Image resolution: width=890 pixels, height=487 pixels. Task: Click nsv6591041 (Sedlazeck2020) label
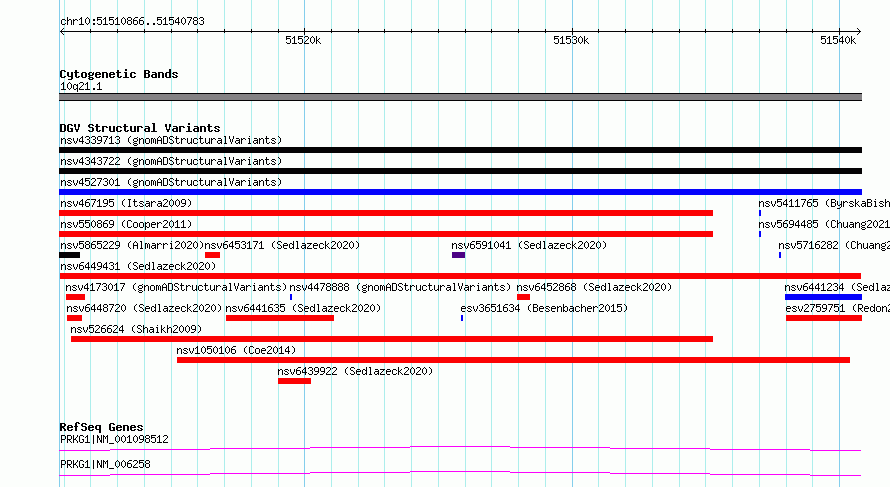[529, 245]
